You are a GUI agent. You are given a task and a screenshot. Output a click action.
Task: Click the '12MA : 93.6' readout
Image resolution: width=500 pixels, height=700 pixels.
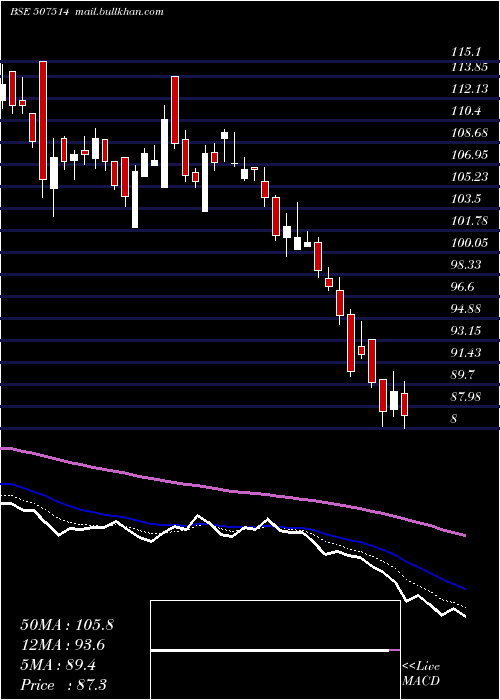[x=64, y=645]
